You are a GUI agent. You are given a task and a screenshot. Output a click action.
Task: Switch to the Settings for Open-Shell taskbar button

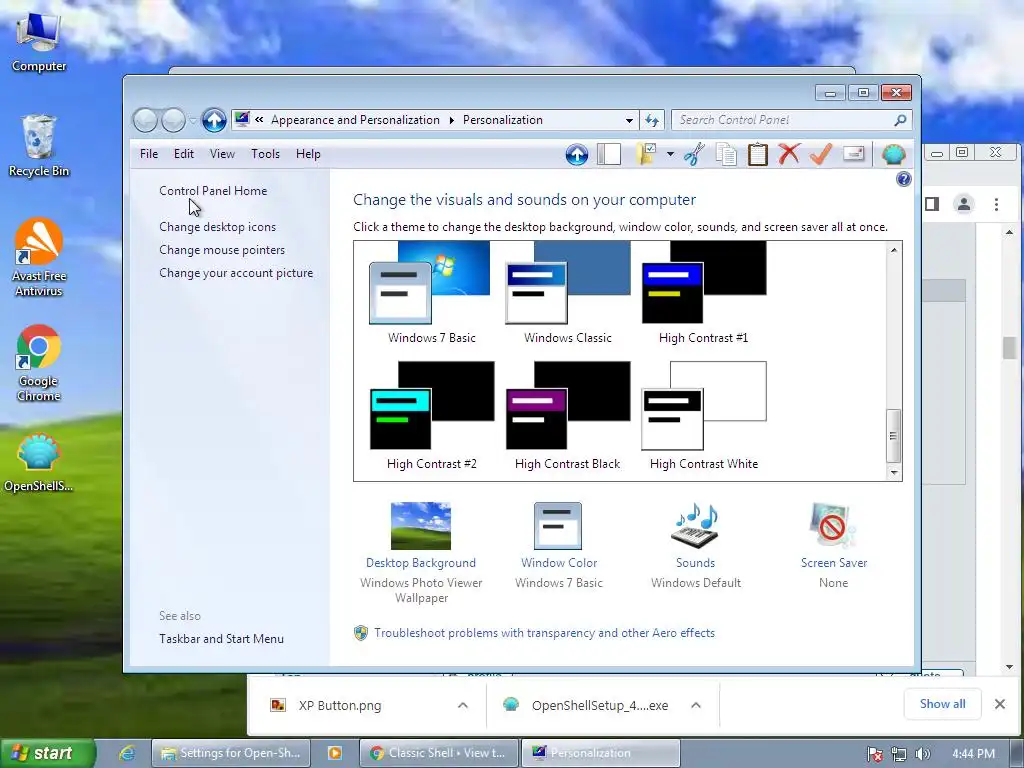pyautogui.click(x=231, y=753)
